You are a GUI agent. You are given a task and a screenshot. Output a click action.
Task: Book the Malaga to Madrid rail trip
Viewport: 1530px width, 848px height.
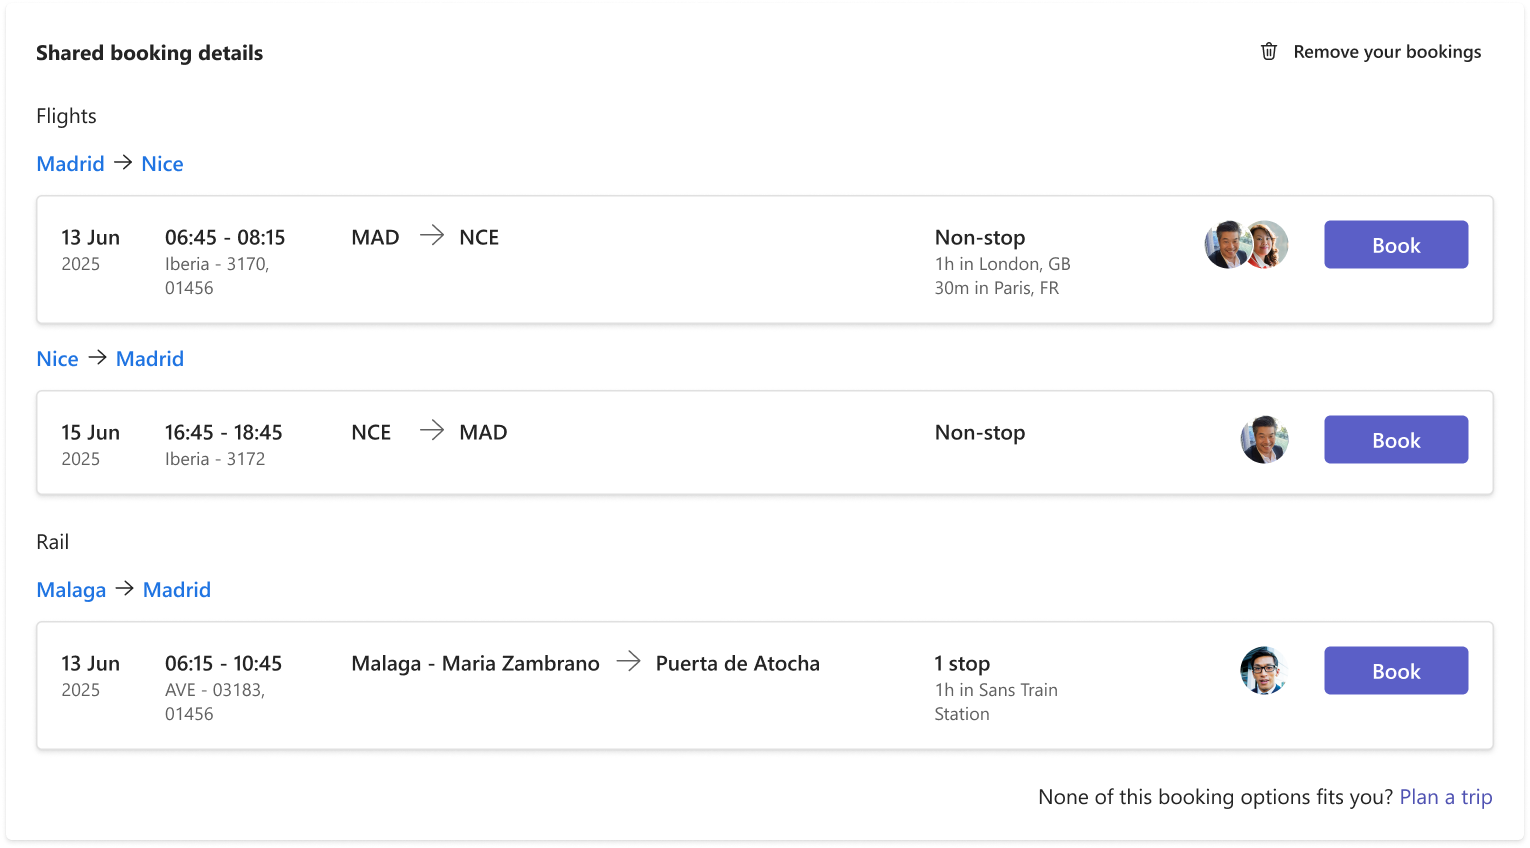1396,671
